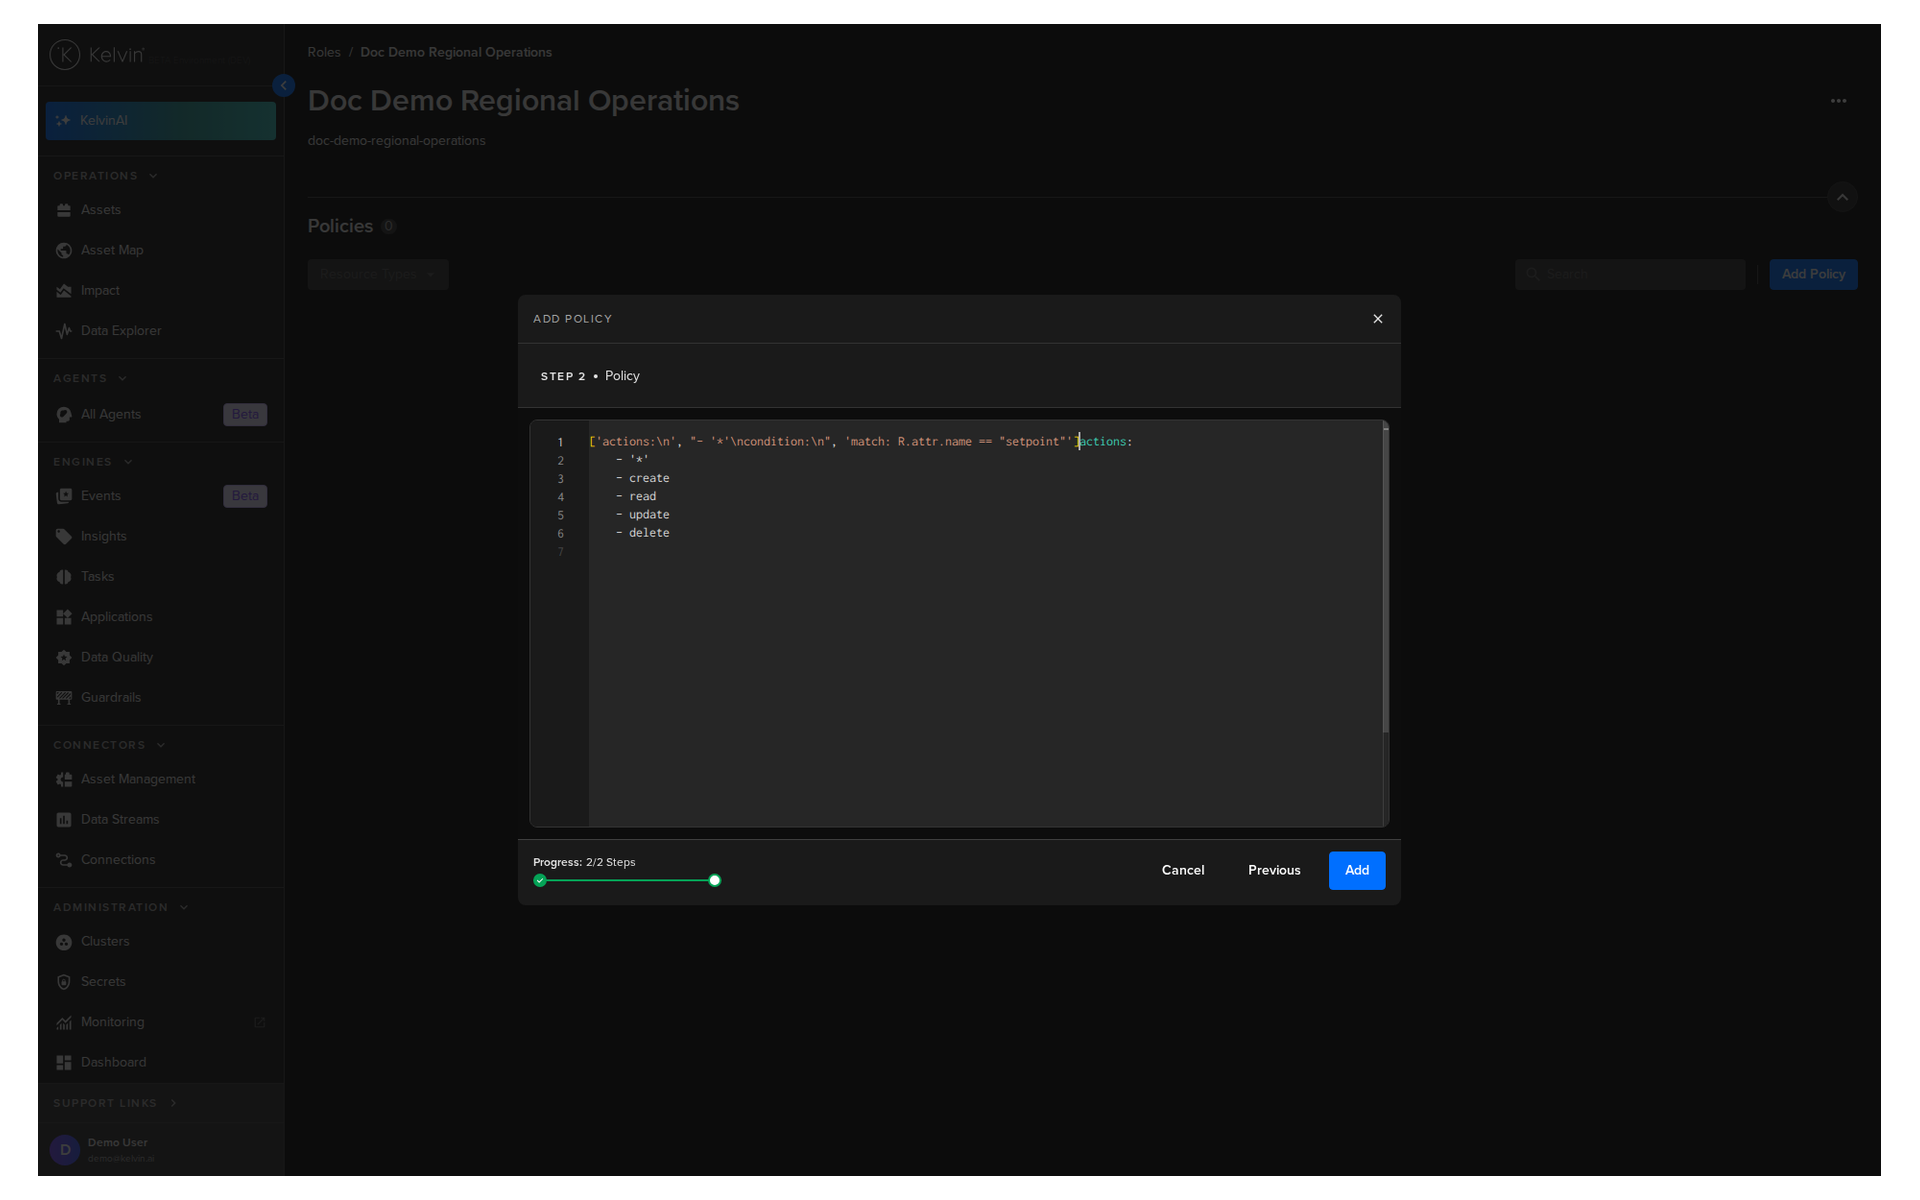
Task: Open the Assets page
Action: click(x=101, y=210)
